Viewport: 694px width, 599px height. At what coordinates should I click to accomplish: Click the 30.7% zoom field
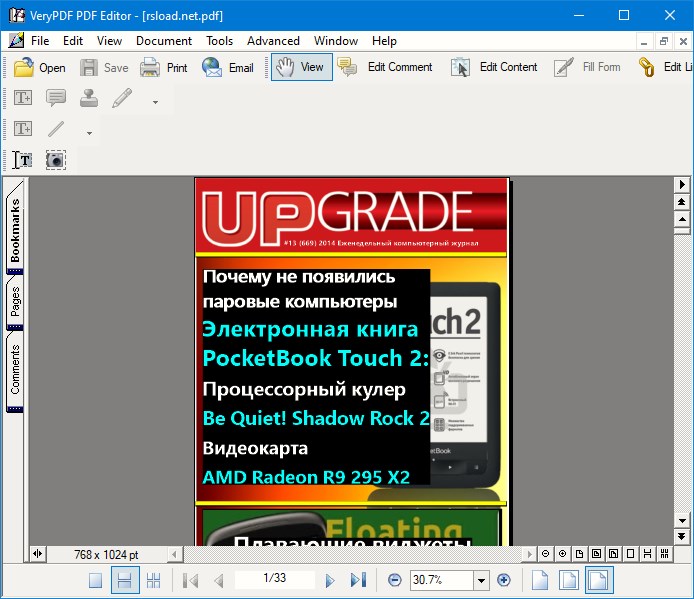point(441,580)
